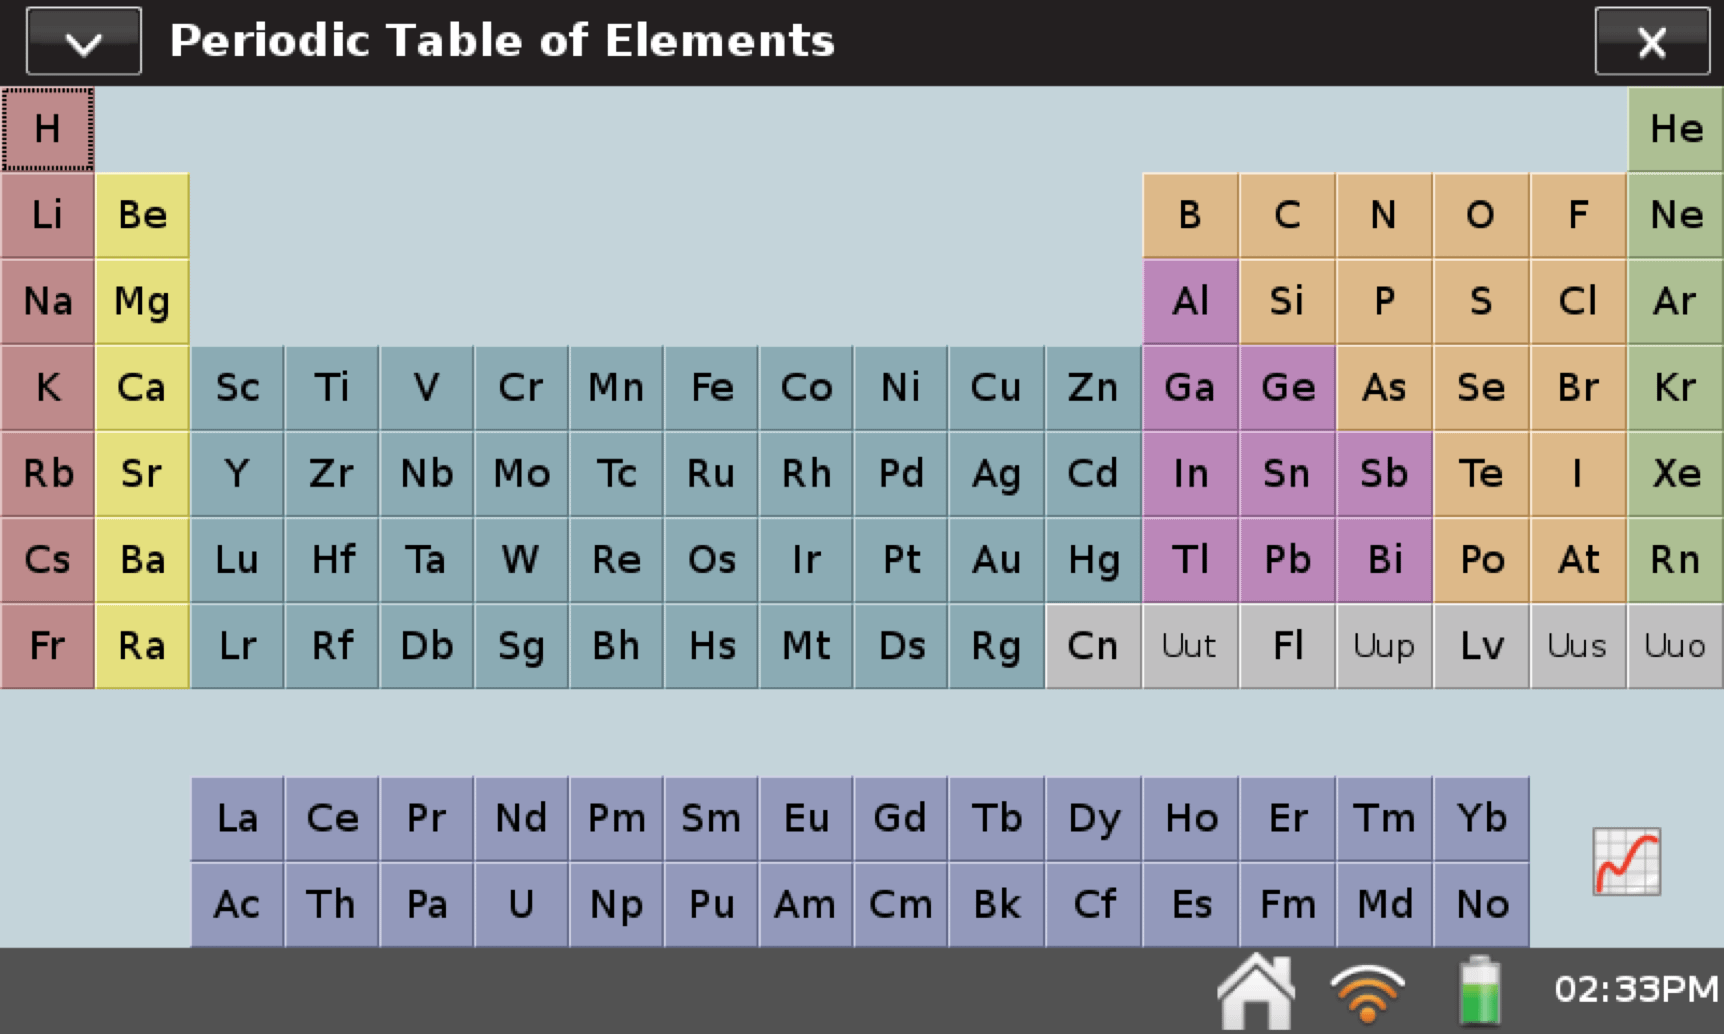Open the graph properties plot icon
This screenshot has height=1034, width=1724.
[x=1624, y=860]
